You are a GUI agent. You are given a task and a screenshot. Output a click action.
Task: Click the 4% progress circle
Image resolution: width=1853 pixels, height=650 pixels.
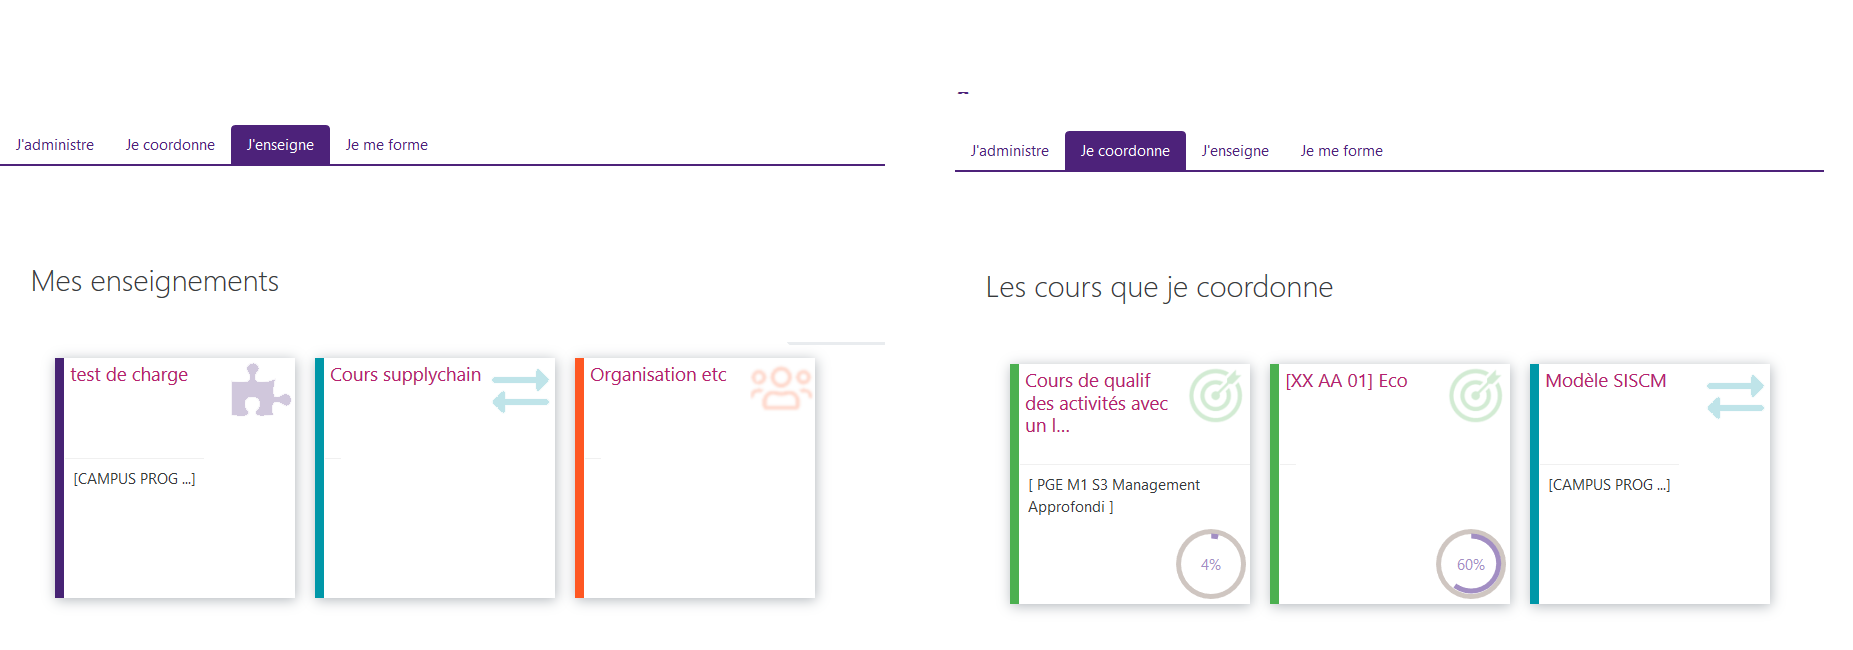coord(1210,564)
